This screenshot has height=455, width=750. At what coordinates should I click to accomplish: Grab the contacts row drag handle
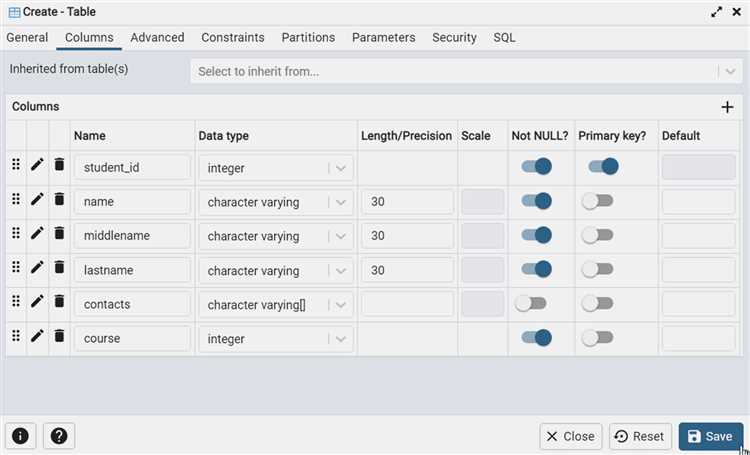(16, 301)
